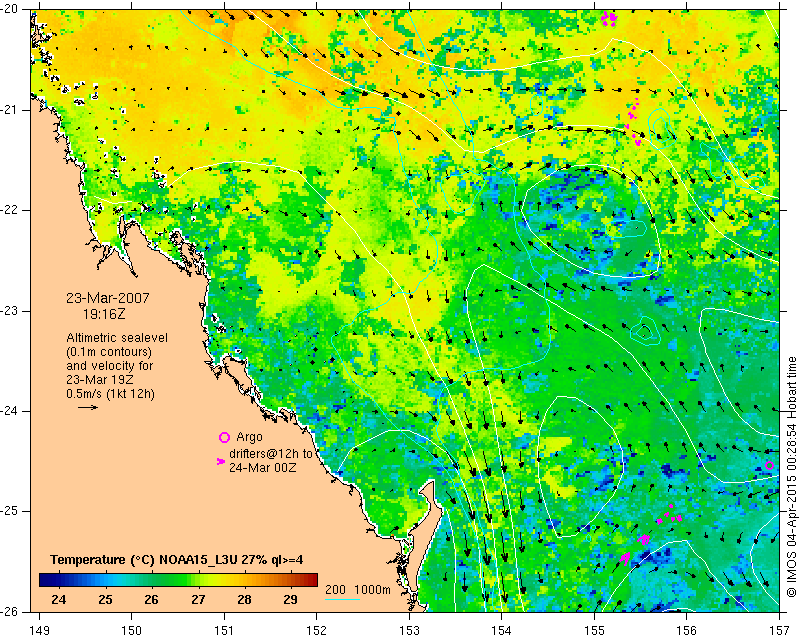Click the -20 latitude axis label

pyautogui.click(x=10, y=9)
